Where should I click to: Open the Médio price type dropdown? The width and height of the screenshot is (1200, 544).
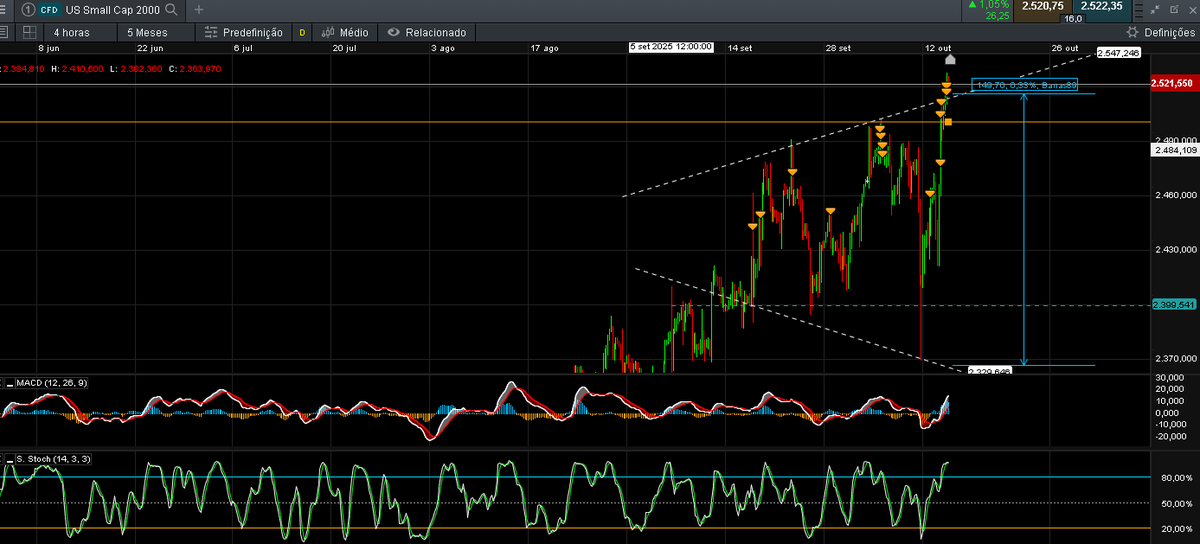[346, 32]
